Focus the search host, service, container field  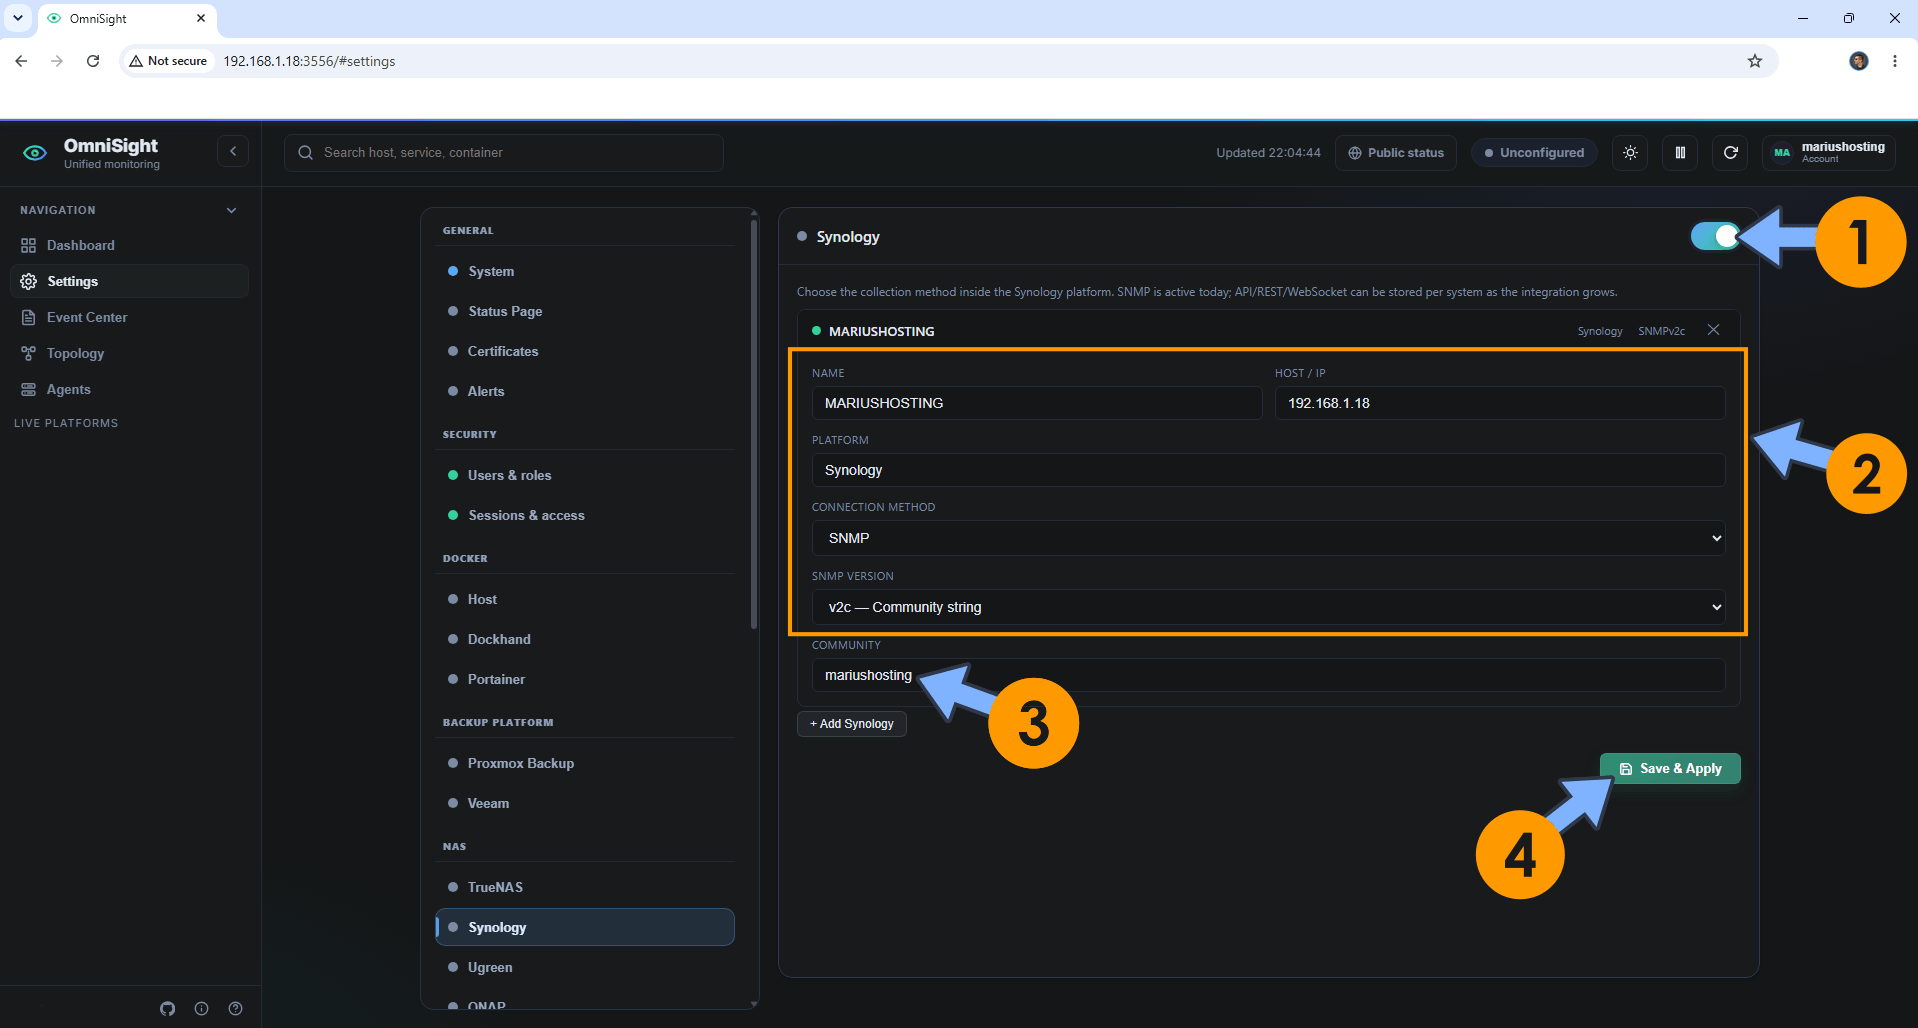(504, 153)
